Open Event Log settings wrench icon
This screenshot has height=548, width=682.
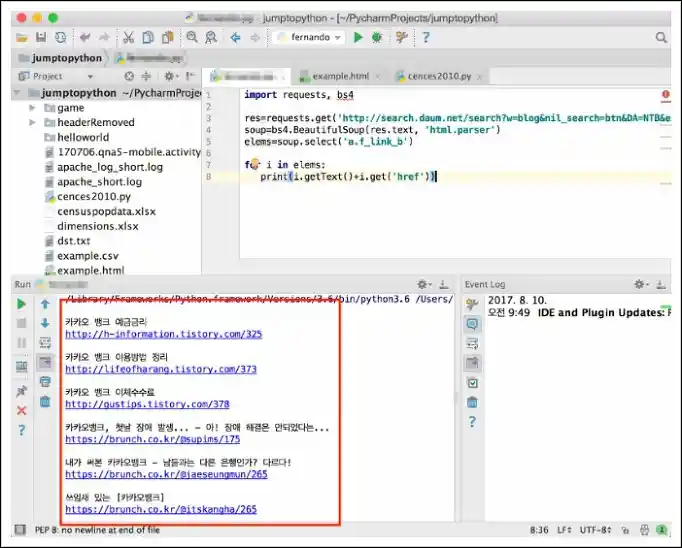[x=472, y=304]
